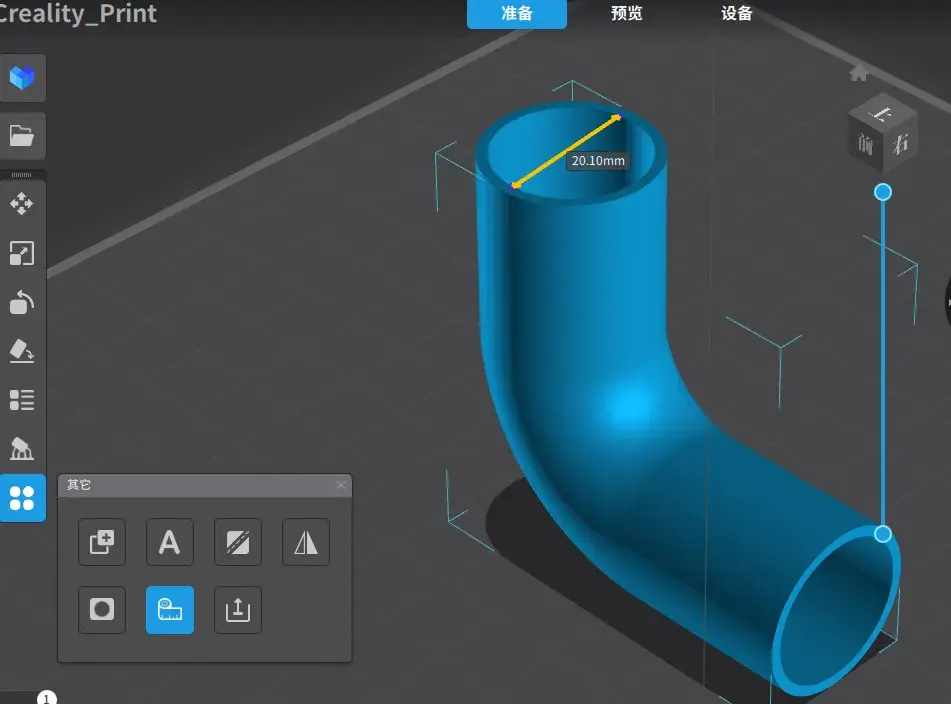Close the 其它 tools panel
Image resolution: width=951 pixels, height=704 pixels.
point(341,485)
